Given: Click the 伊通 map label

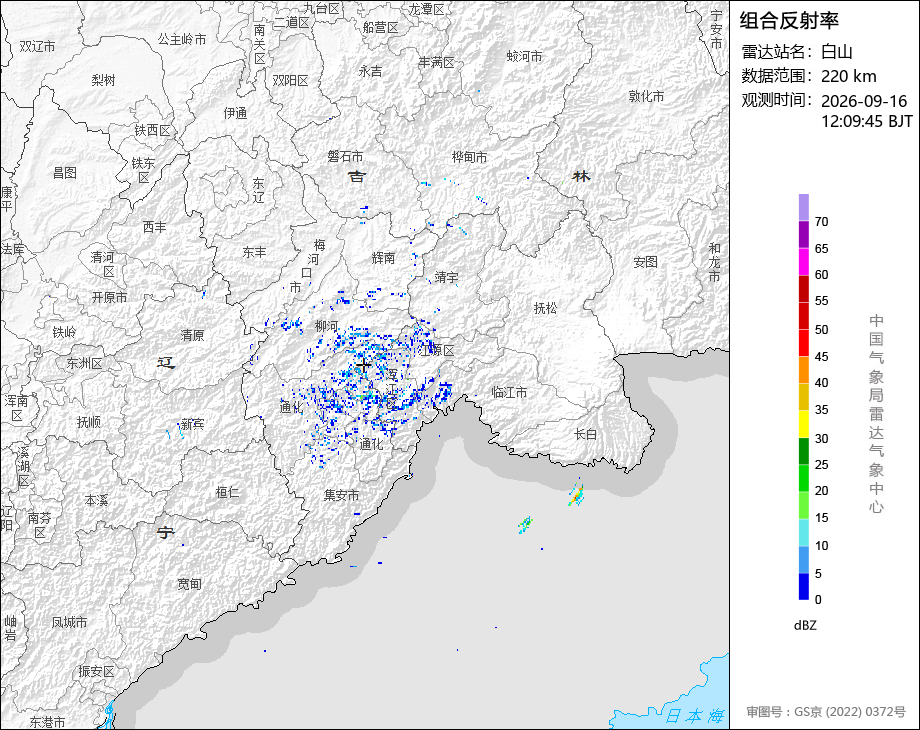Looking at the screenshot, I should click(x=235, y=113).
